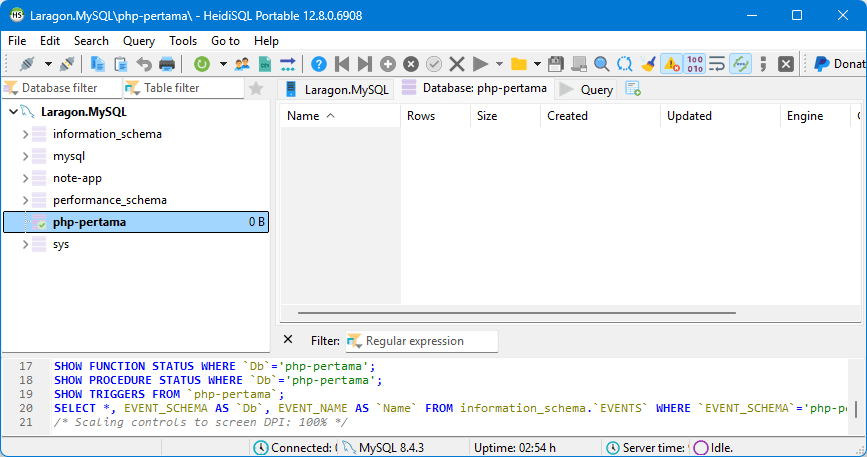Click the blue Help question mark icon
Viewport: 867px width, 457px height.
(318, 64)
